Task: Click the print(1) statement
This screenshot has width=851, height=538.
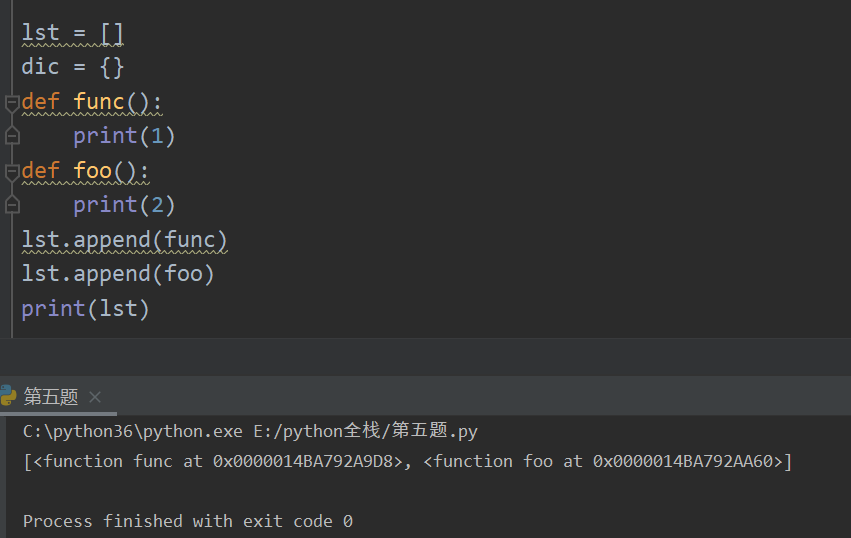Action: click(124, 136)
